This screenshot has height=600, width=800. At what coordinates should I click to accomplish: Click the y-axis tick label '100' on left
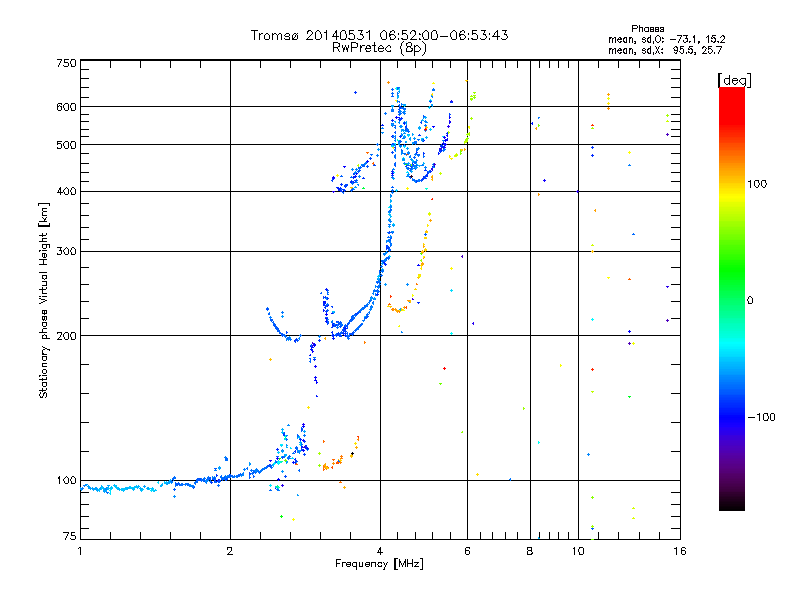[x=67, y=480]
